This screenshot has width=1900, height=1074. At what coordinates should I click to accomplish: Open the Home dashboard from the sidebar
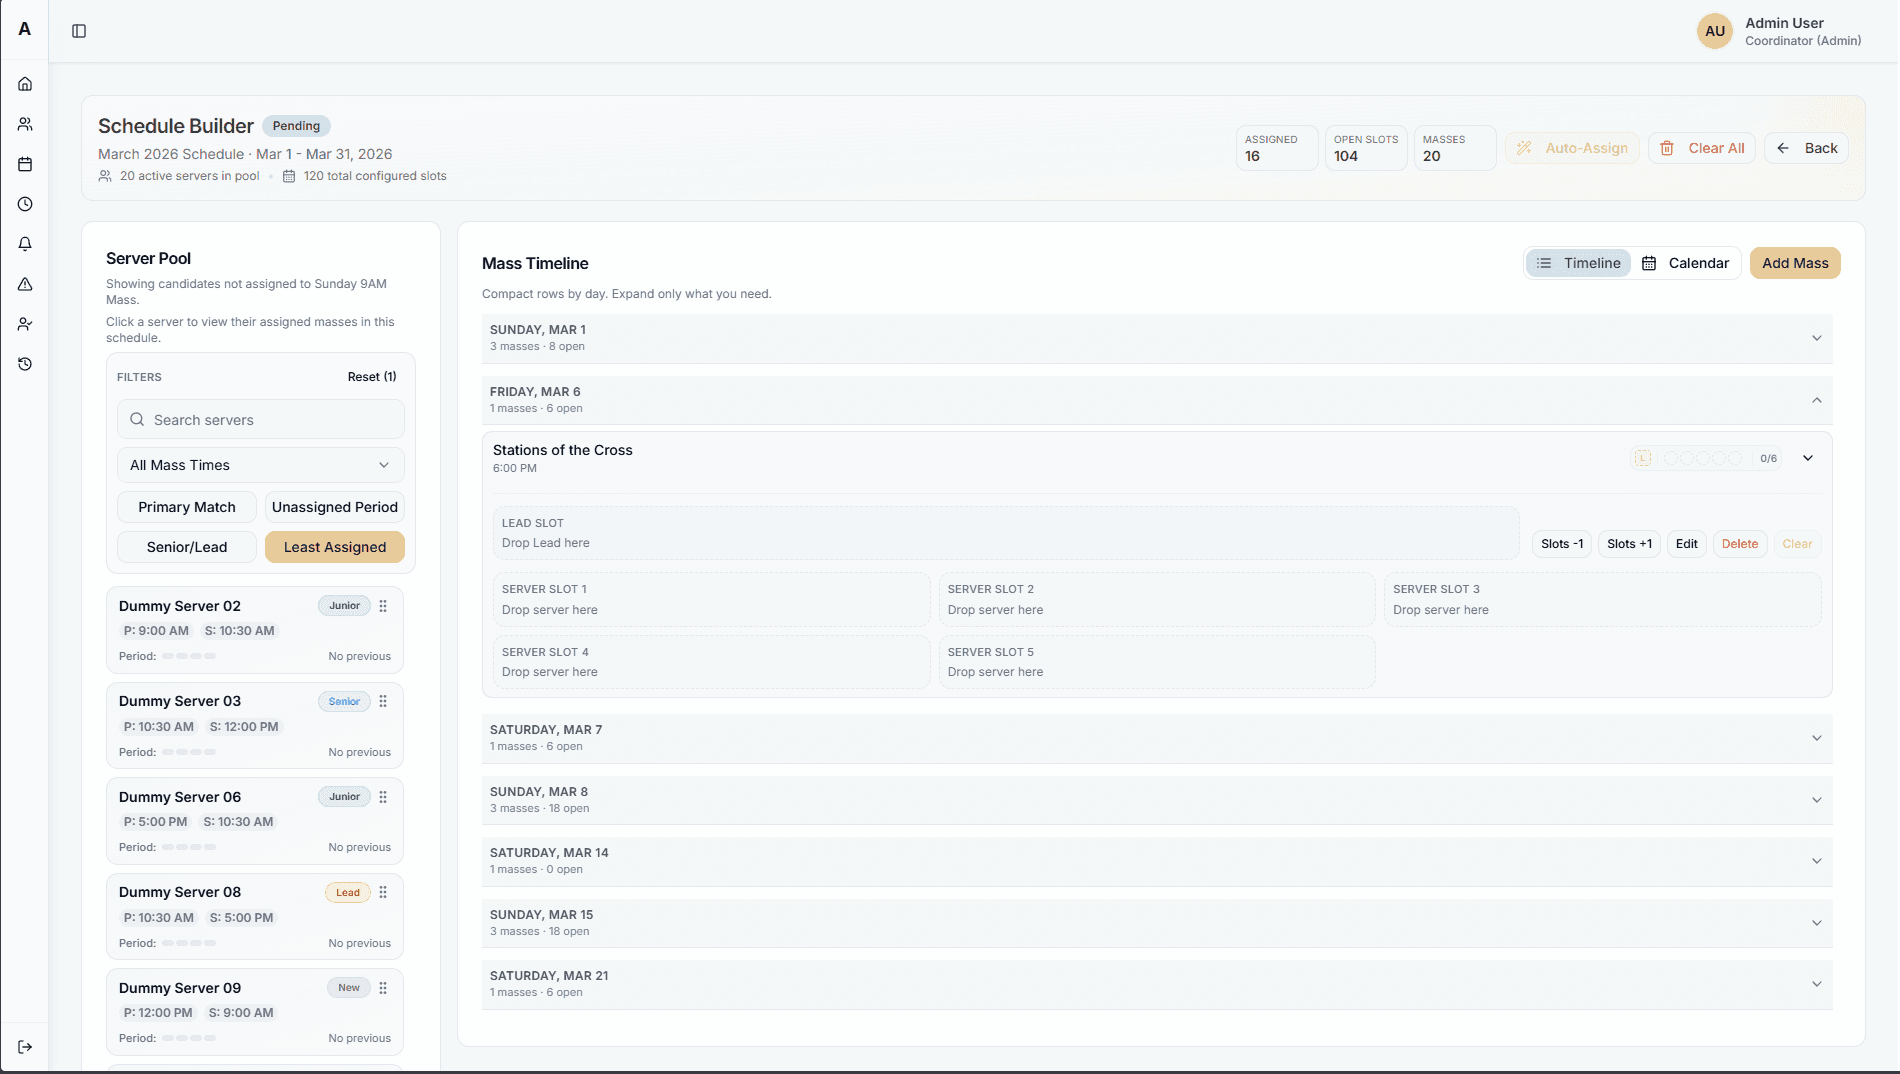click(25, 84)
